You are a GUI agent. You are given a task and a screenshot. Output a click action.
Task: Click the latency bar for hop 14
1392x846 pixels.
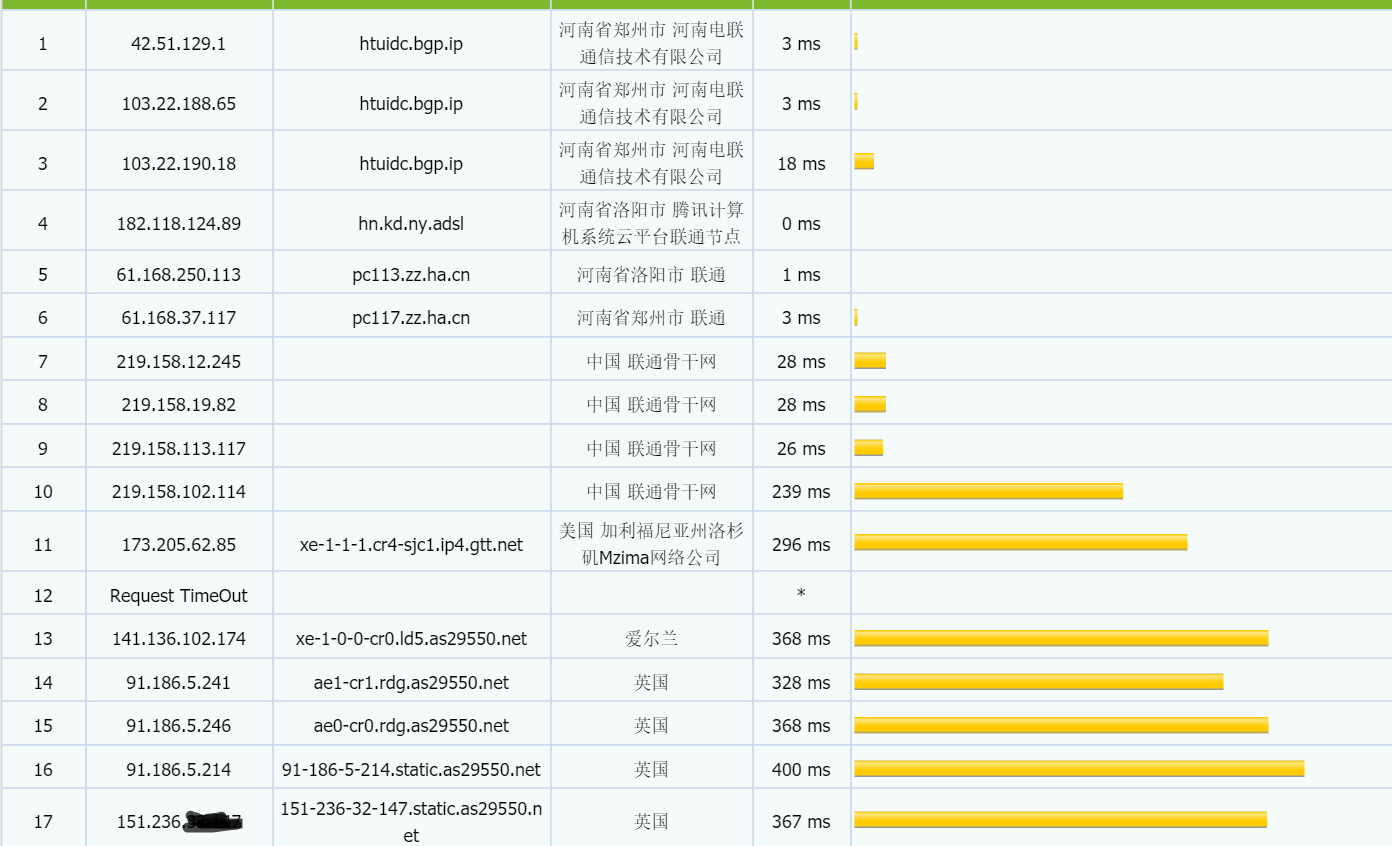[1038, 681]
